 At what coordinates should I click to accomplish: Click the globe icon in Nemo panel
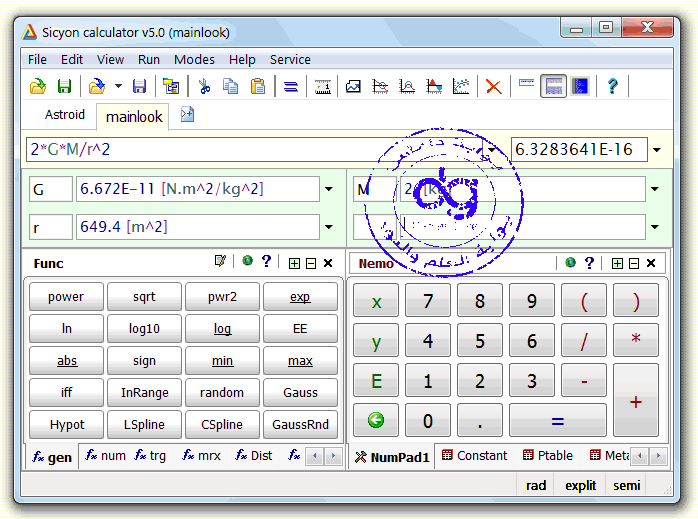570,262
